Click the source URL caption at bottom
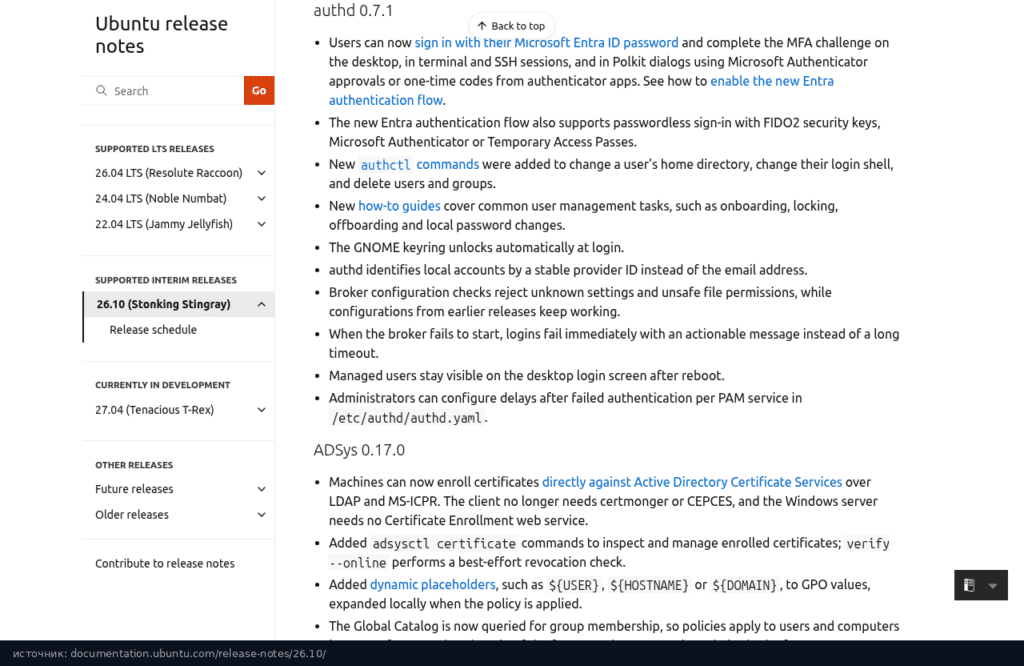Screen dimensions: 1024x666 [169, 654]
